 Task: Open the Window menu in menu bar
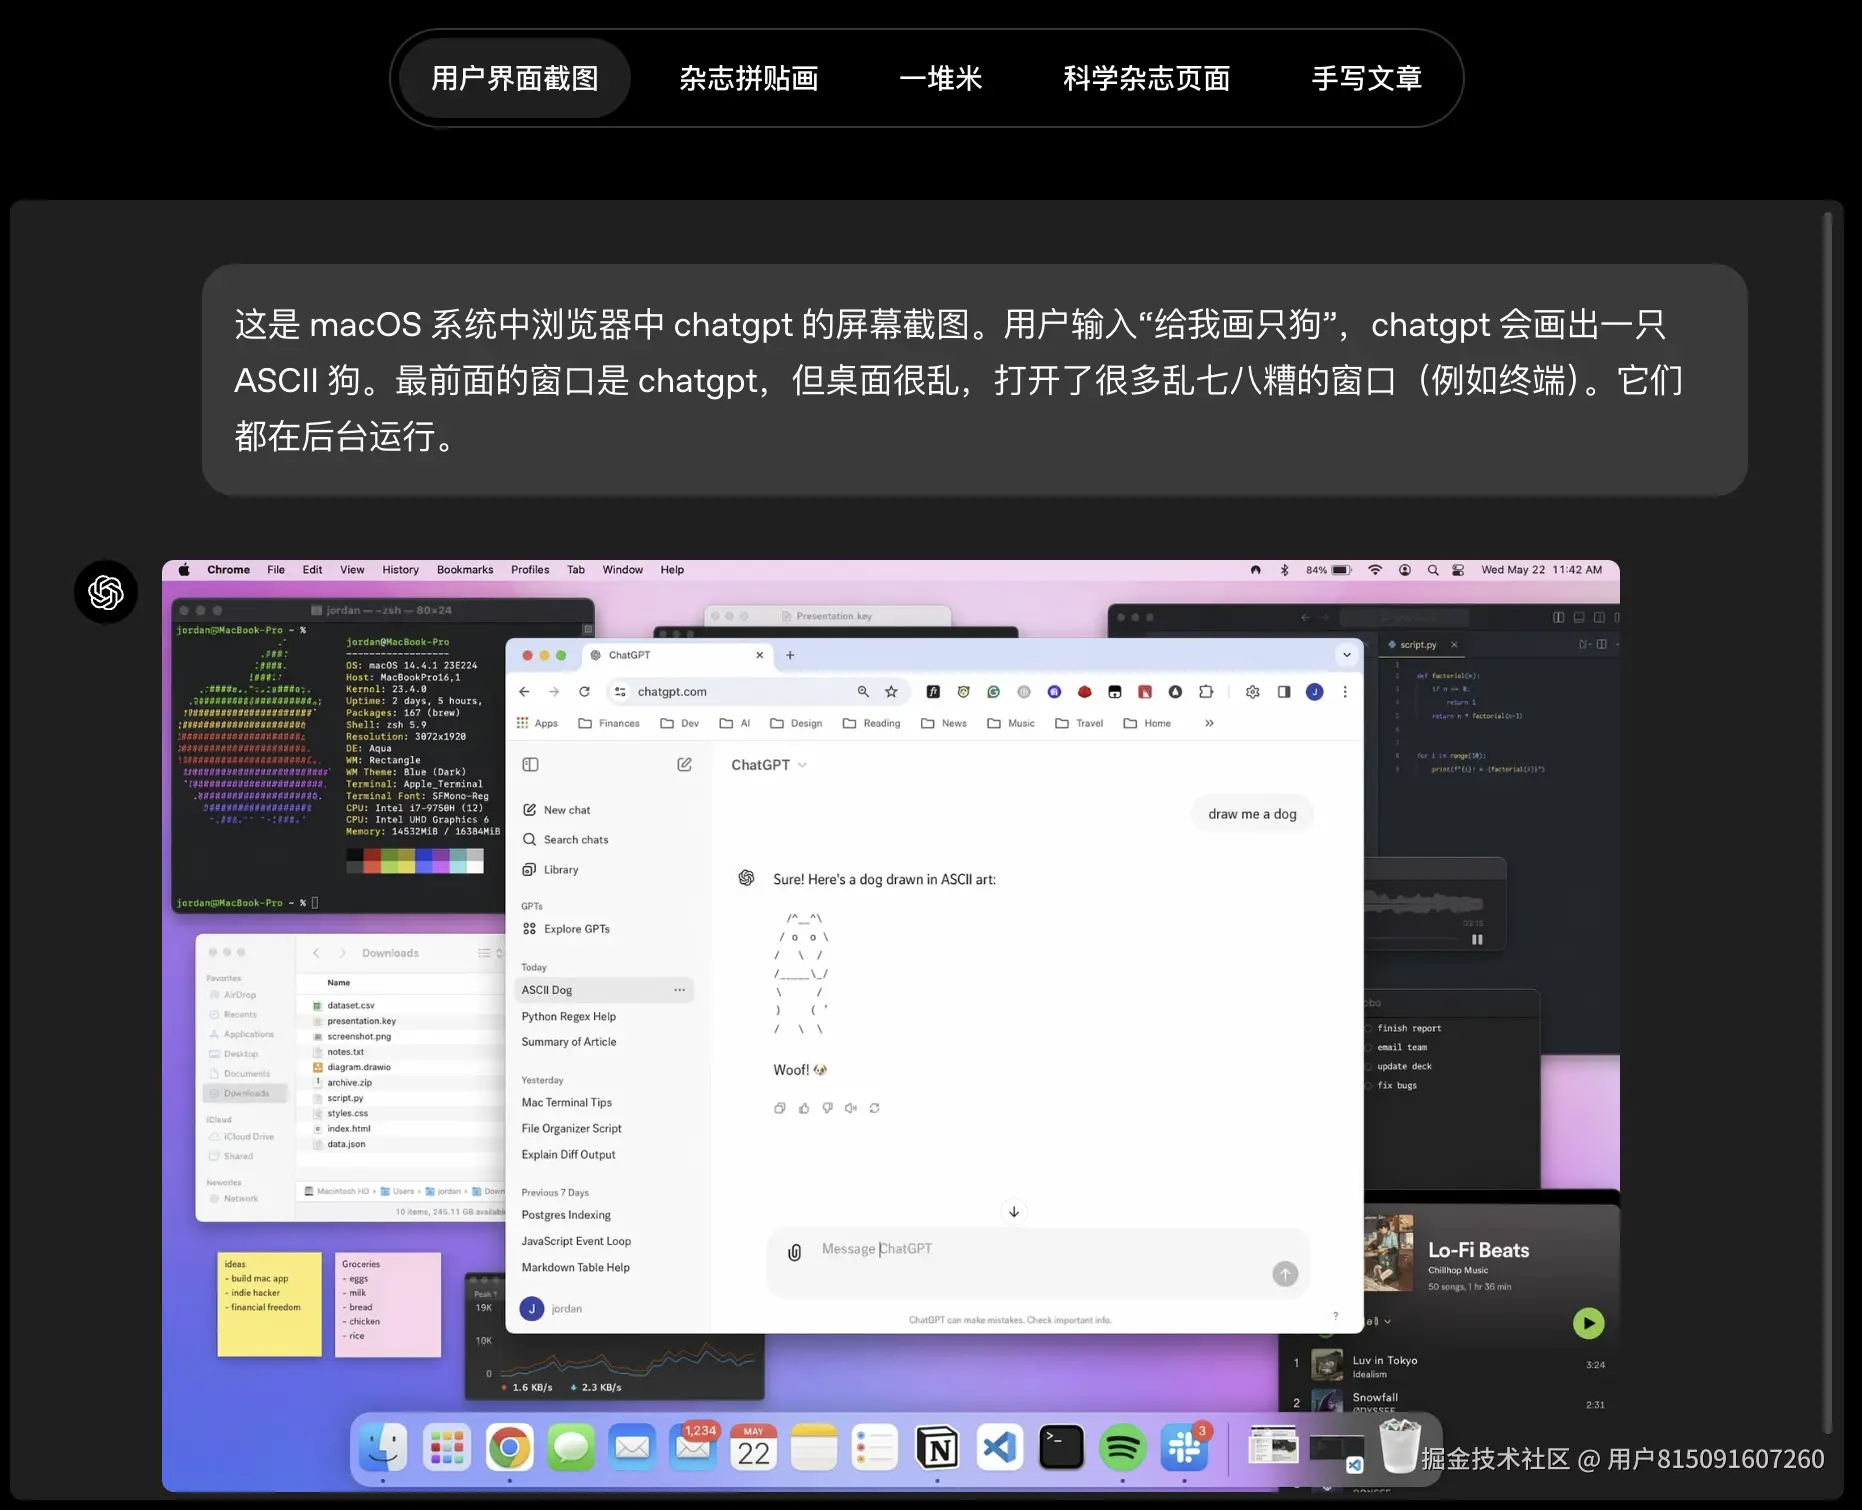pyautogui.click(x=622, y=570)
